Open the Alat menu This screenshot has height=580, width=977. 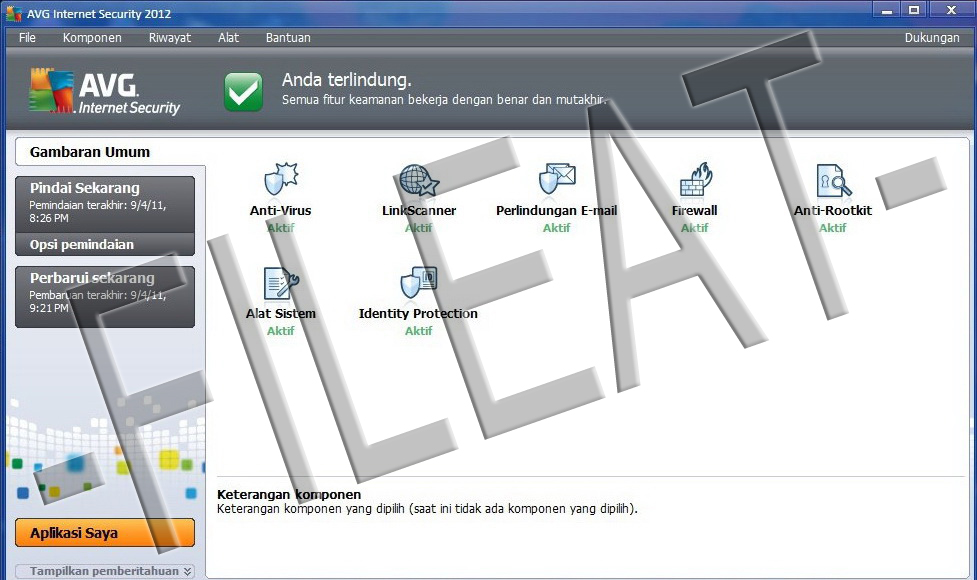[228, 37]
